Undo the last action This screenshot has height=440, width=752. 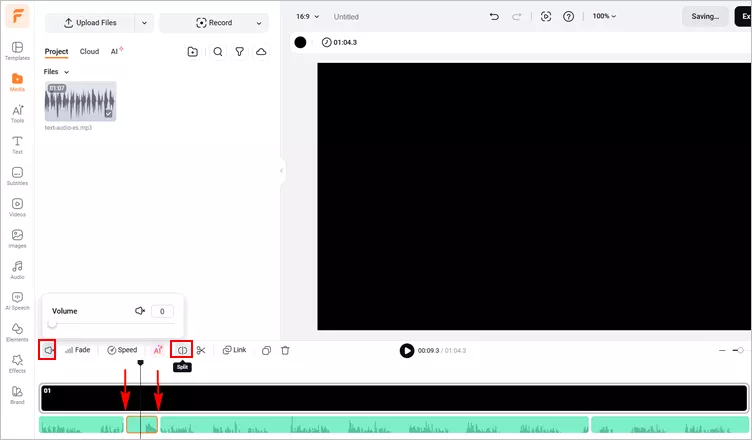[494, 17]
